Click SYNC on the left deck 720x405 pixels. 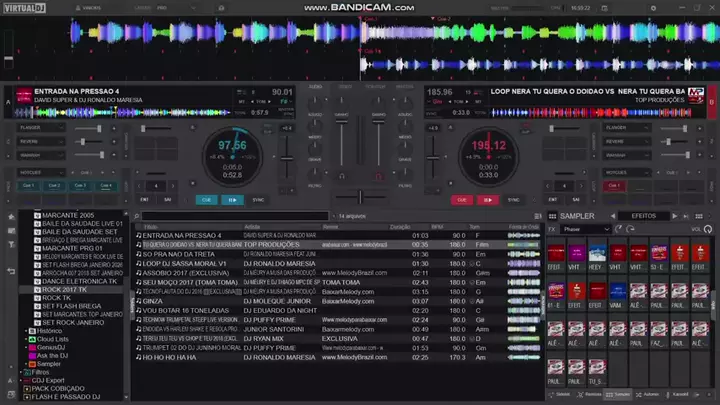point(258,199)
